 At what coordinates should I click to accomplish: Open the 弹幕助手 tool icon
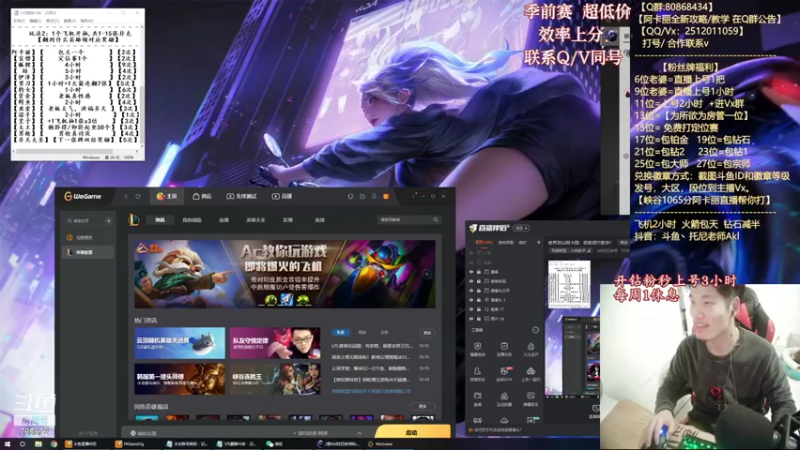coord(531,398)
